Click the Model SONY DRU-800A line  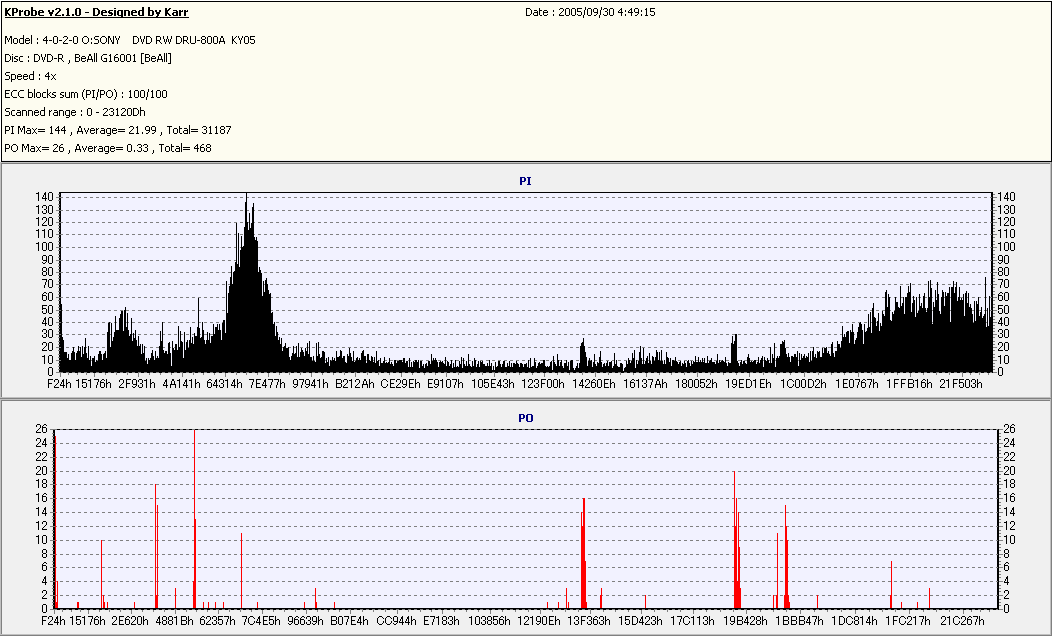(x=129, y=40)
